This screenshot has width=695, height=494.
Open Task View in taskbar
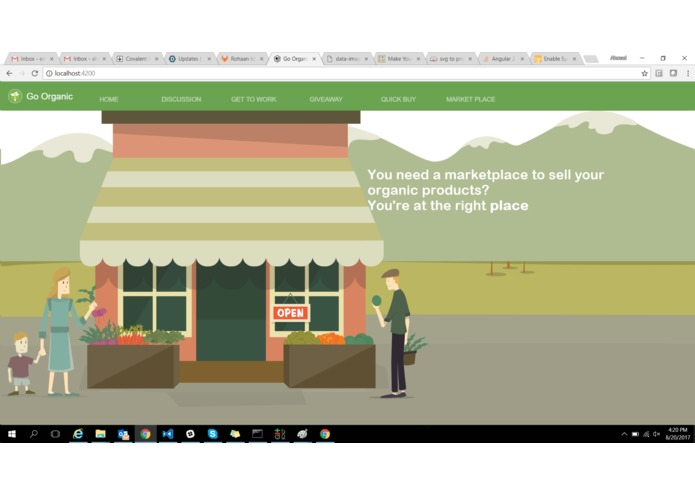(55, 434)
